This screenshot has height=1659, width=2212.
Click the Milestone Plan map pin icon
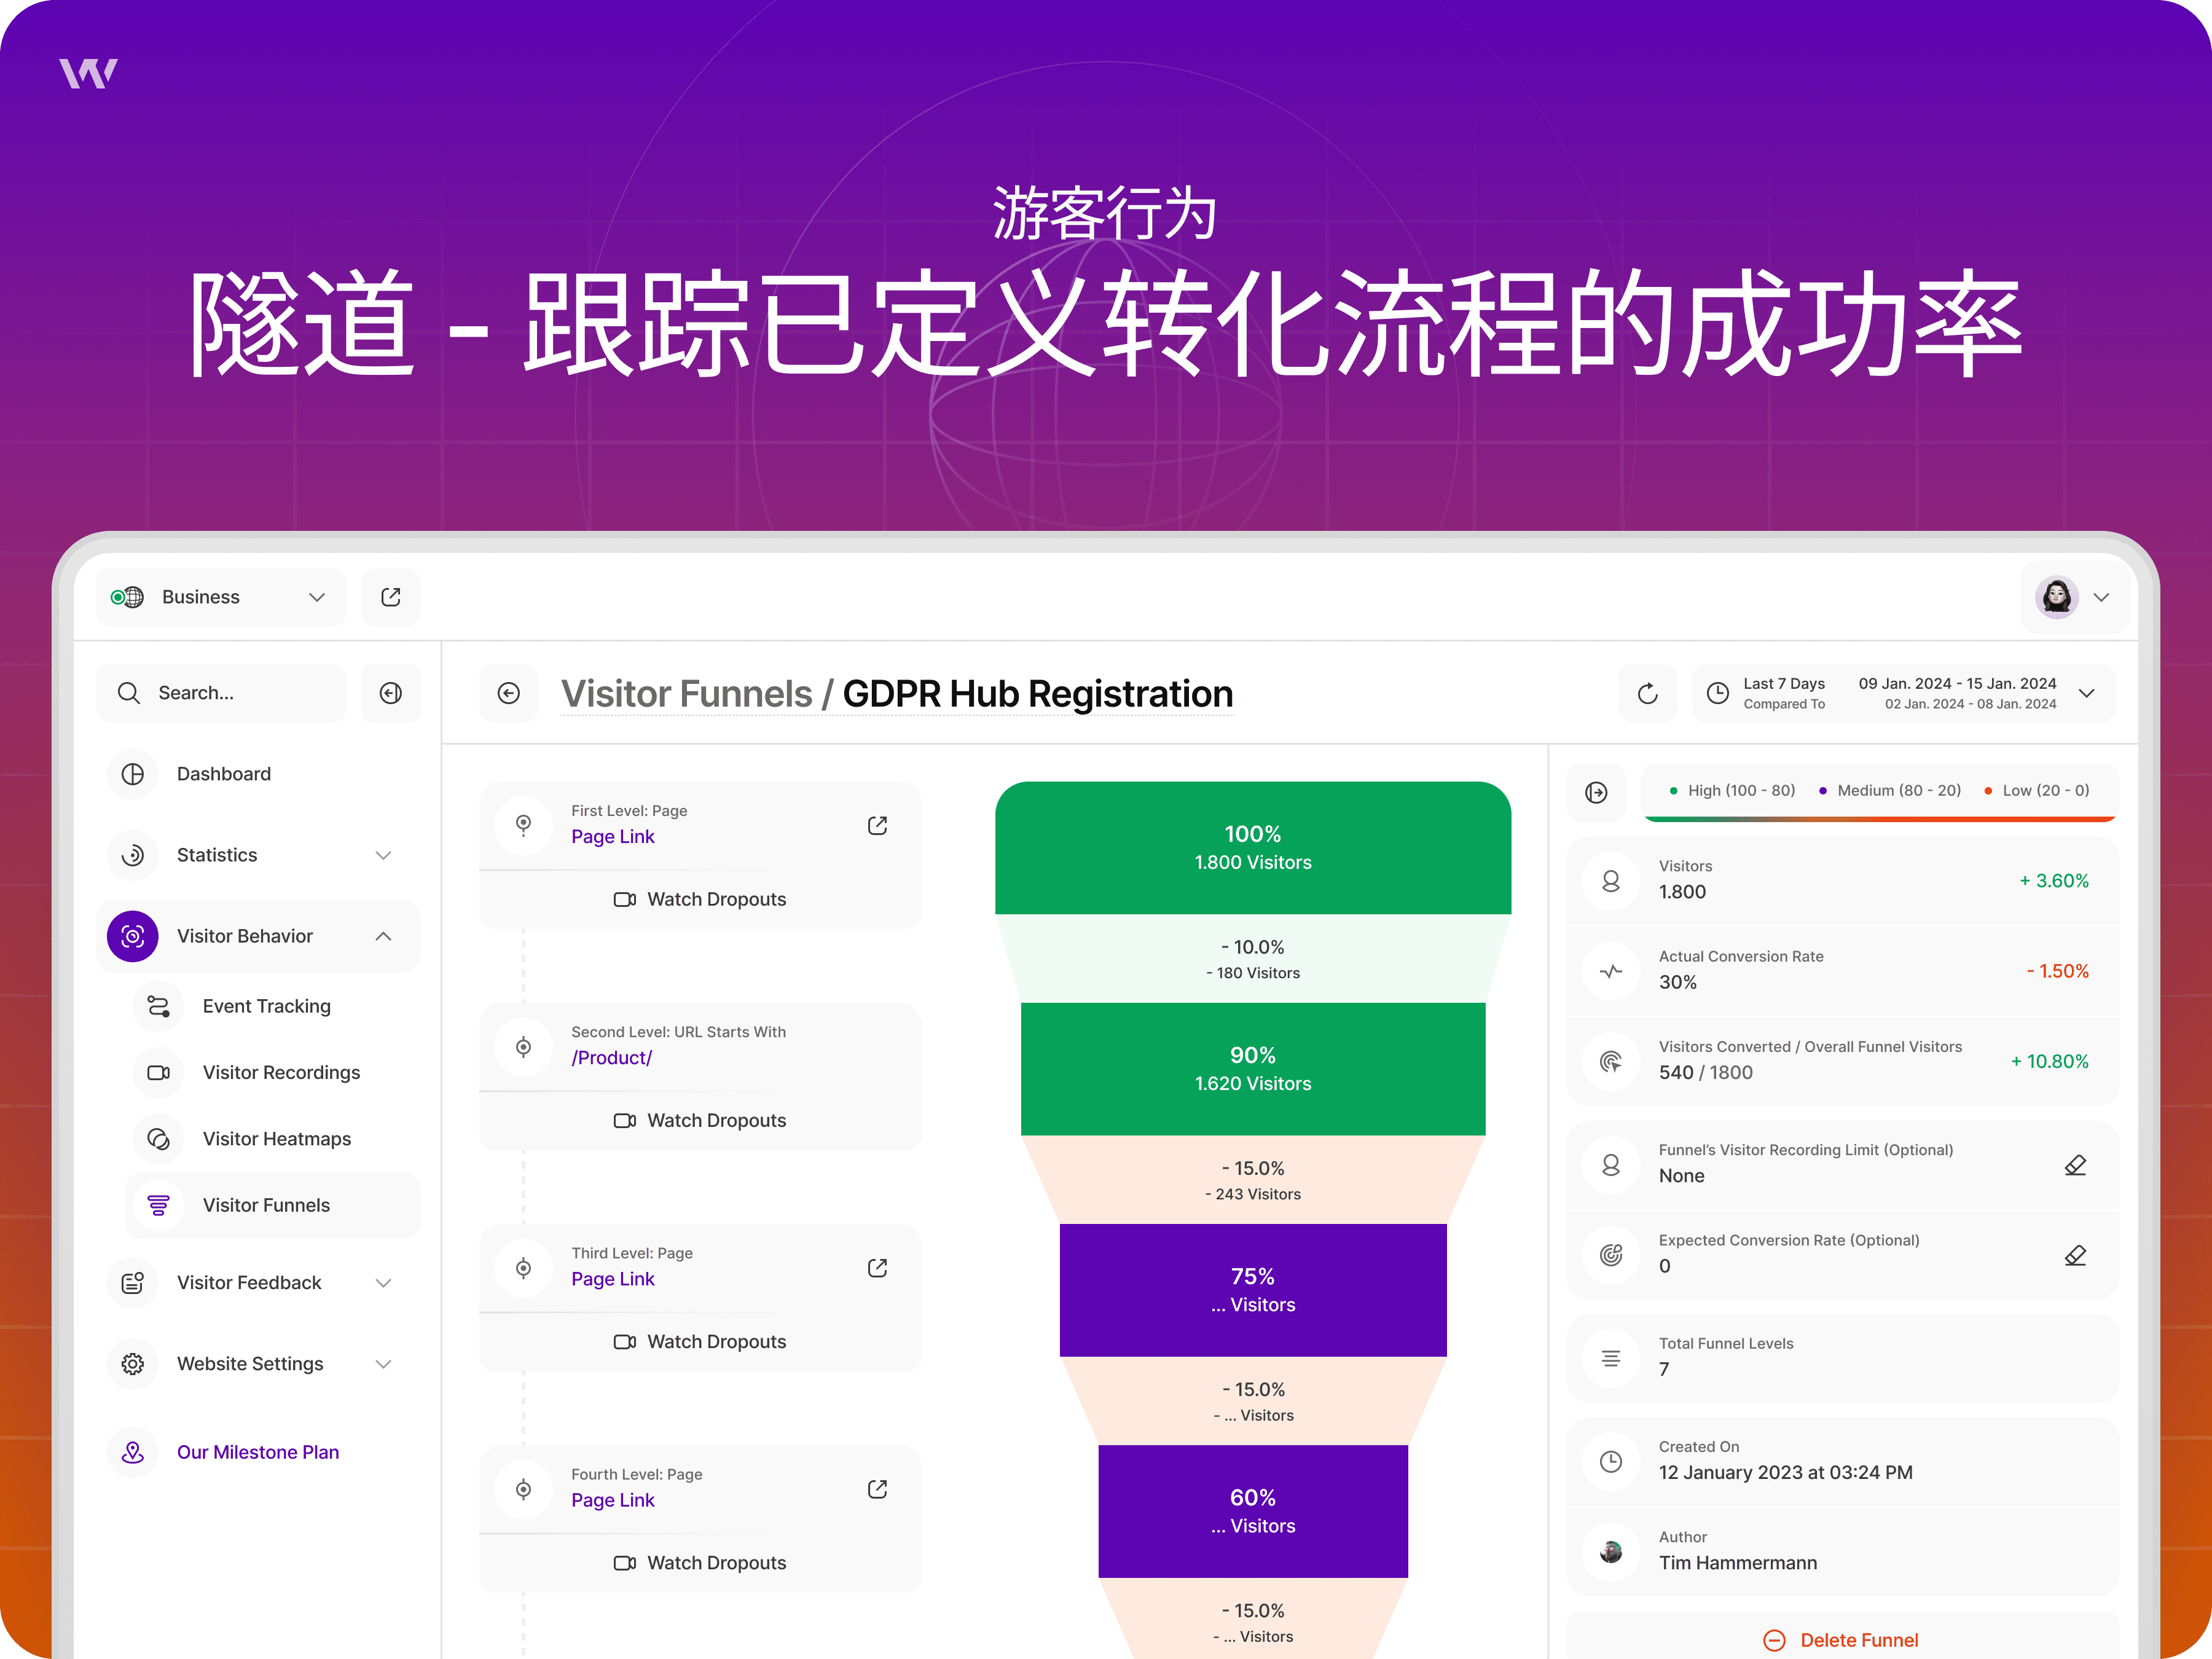point(133,1452)
